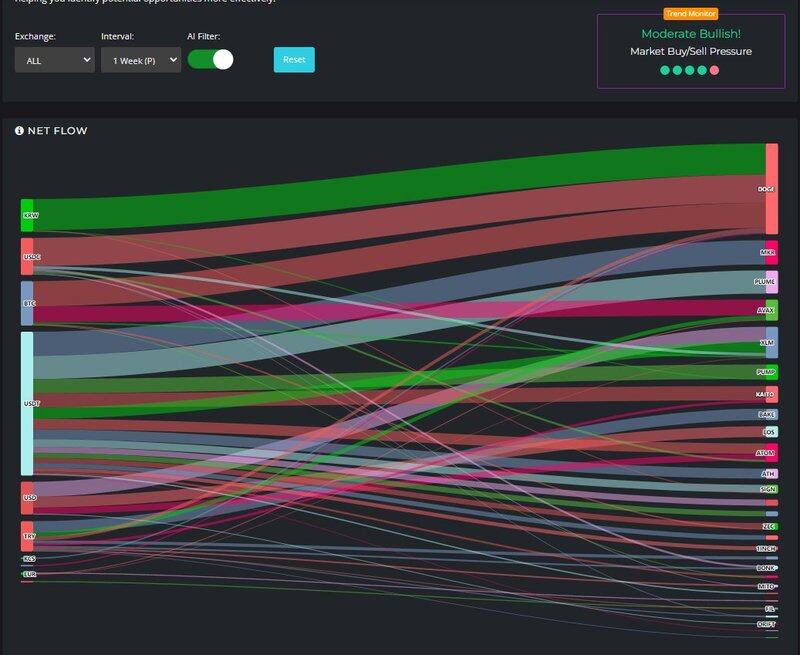800x655 pixels.
Task: Select the SIGN destination node
Action: coord(772,489)
